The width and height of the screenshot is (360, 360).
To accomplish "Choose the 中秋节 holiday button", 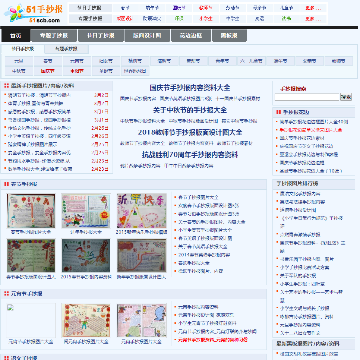I will (x=19, y=71).
